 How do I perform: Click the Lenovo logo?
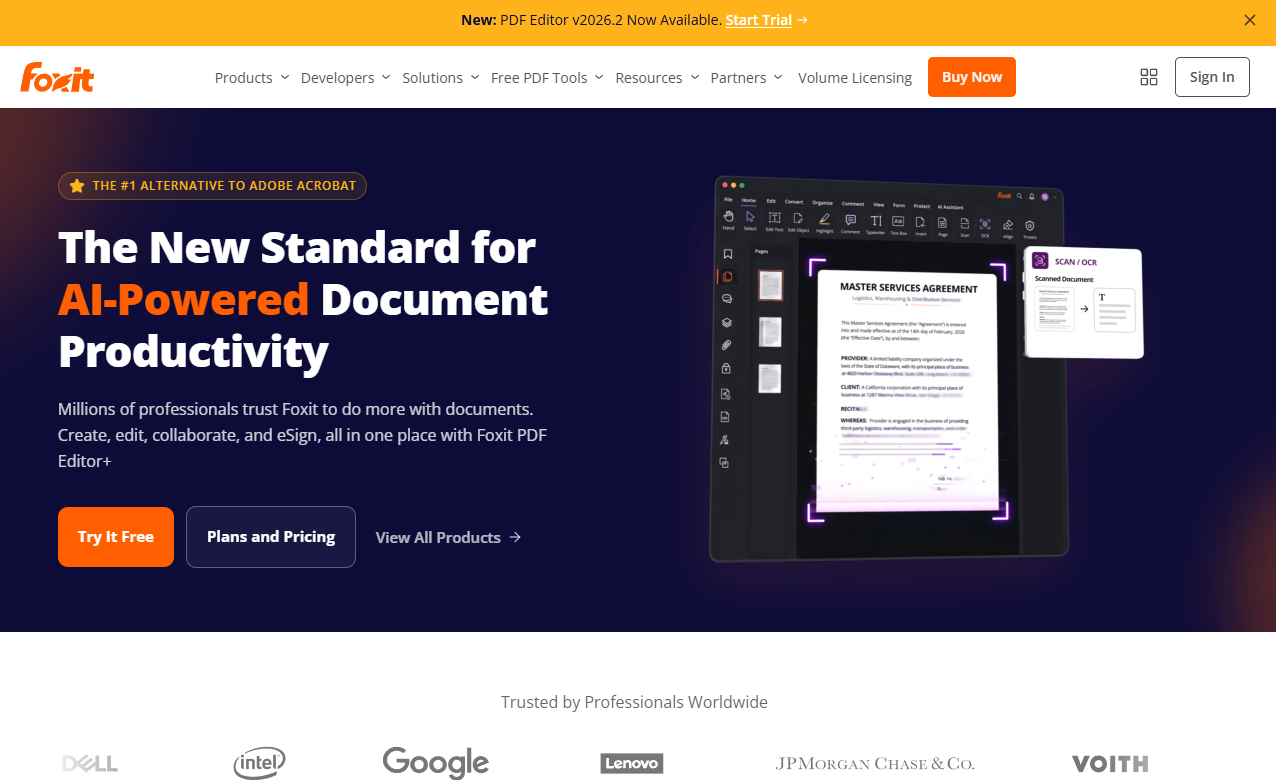click(632, 764)
